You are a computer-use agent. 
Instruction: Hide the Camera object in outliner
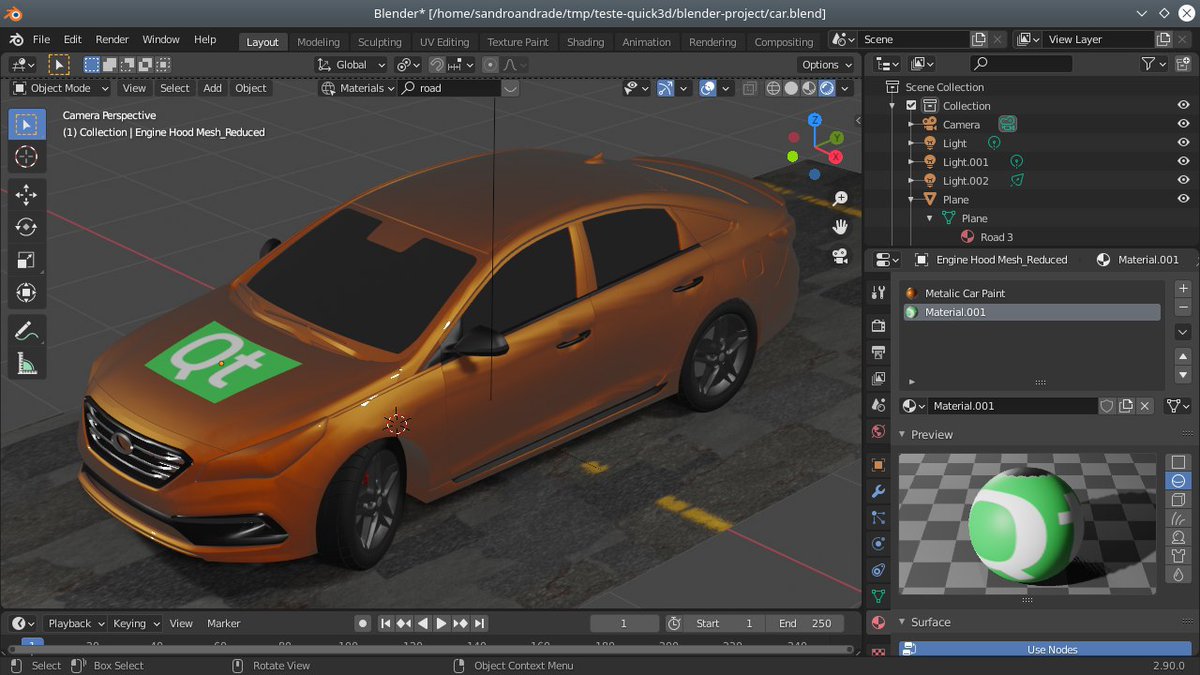[1183, 124]
